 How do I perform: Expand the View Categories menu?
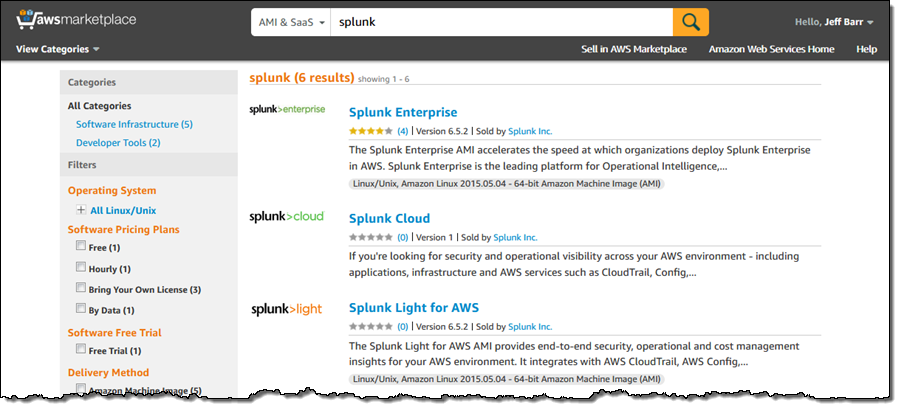tap(58, 49)
